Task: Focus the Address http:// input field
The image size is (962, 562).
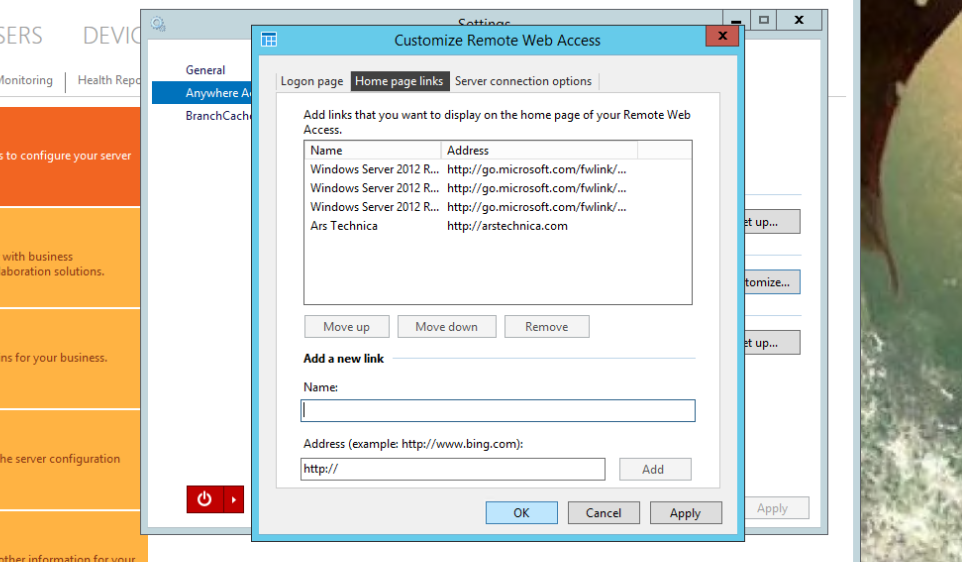Action: 453,469
